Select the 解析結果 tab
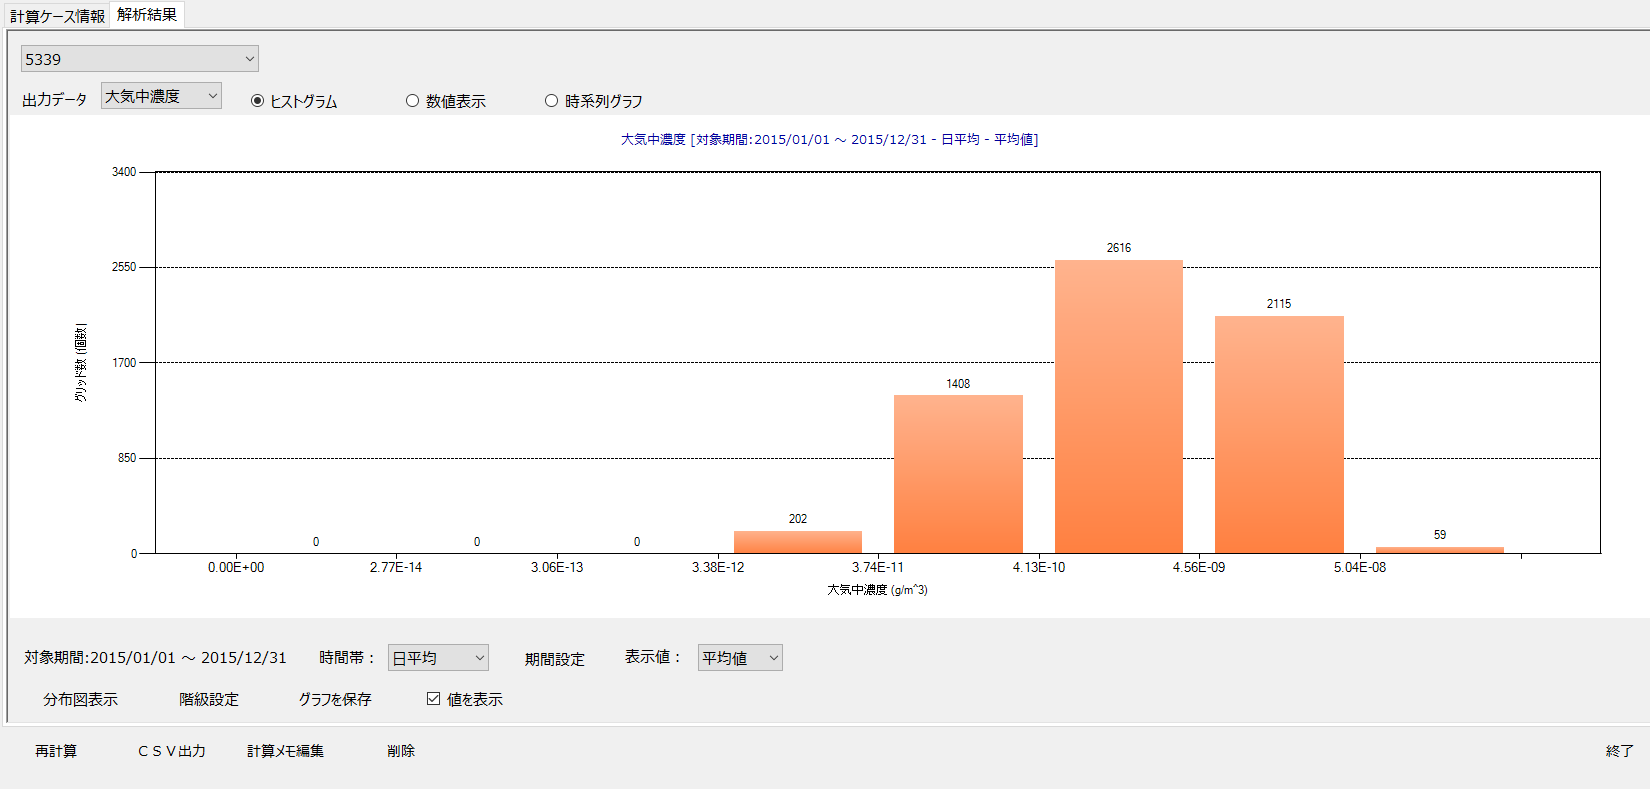This screenshot has width=1650, height=789. click(x=147, y=15)
